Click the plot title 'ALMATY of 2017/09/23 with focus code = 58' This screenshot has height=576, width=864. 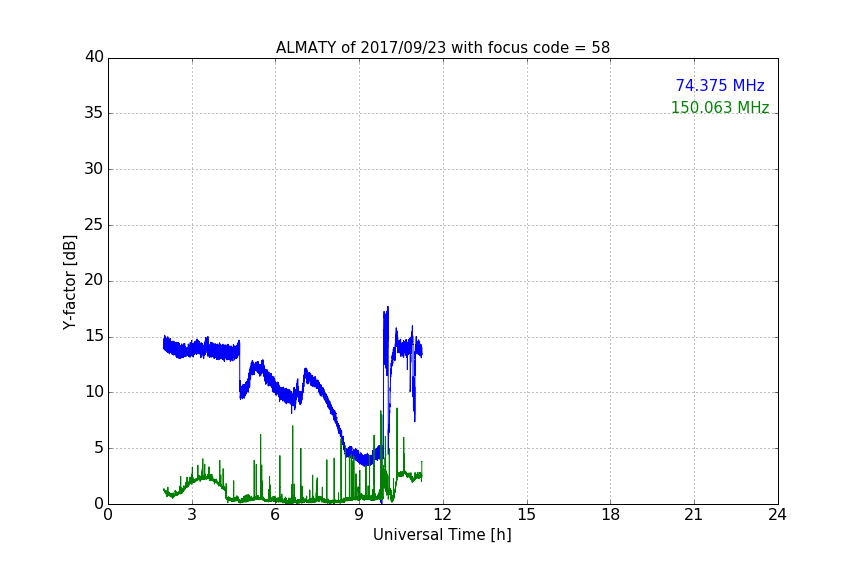443,48
